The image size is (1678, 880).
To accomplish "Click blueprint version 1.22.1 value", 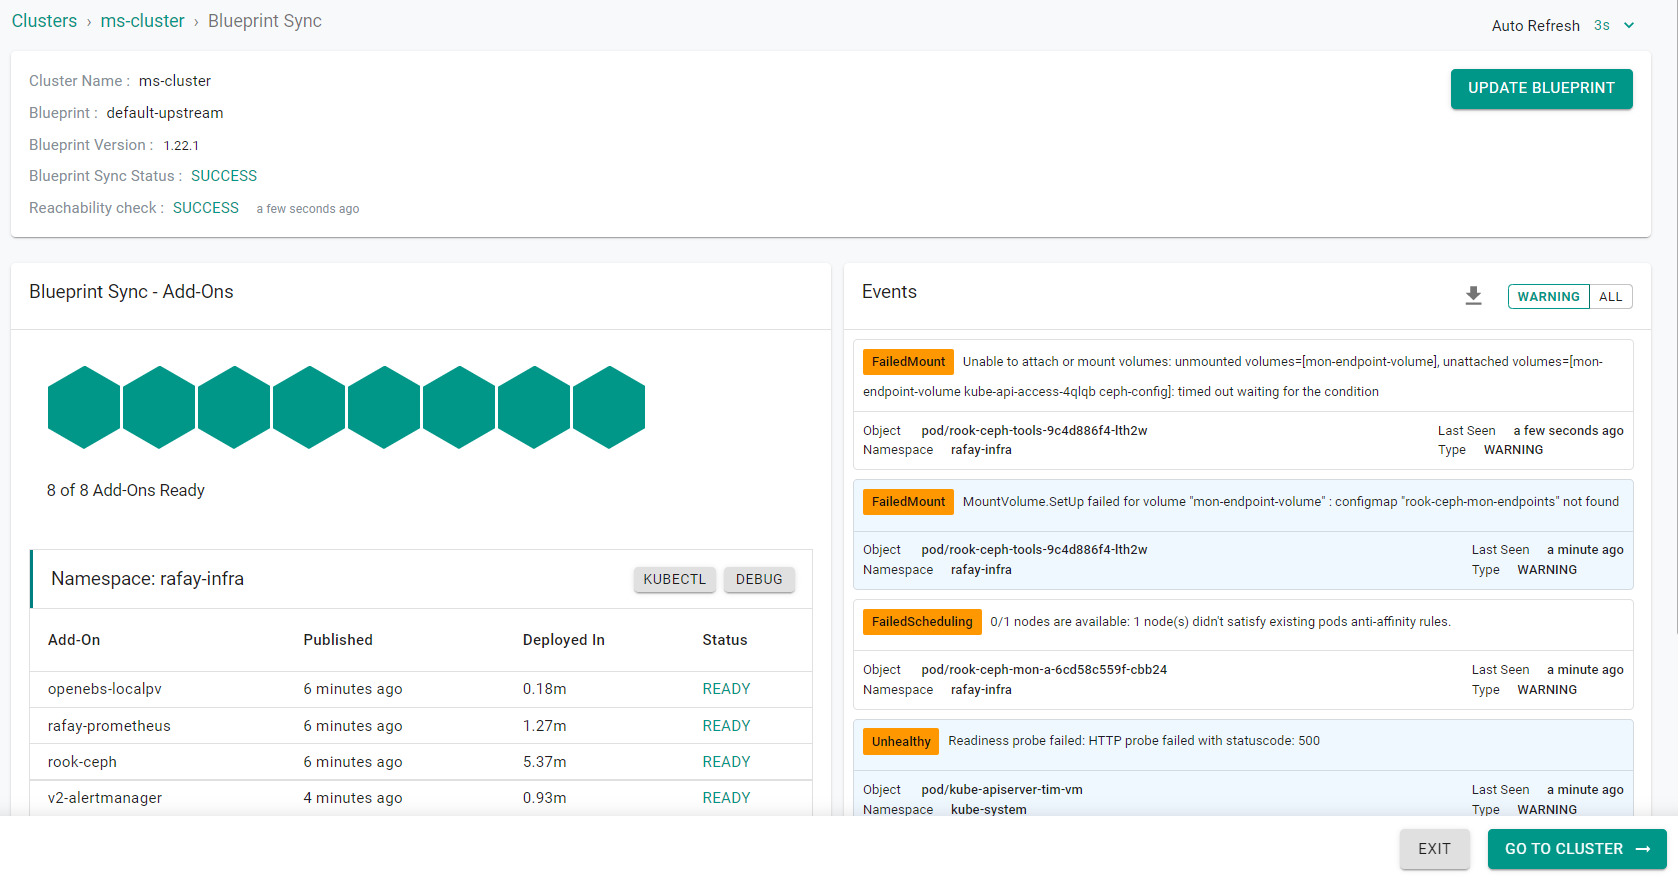I will pos(181,146).
